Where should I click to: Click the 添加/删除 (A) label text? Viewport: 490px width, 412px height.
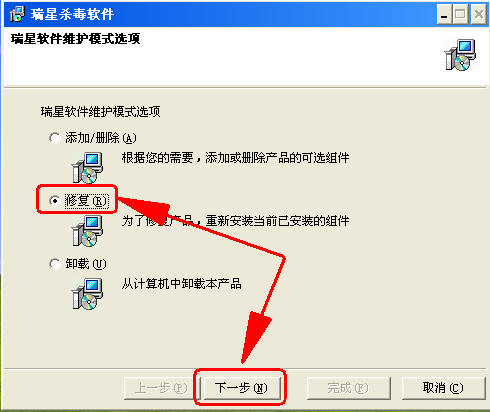tap(101, 138)
